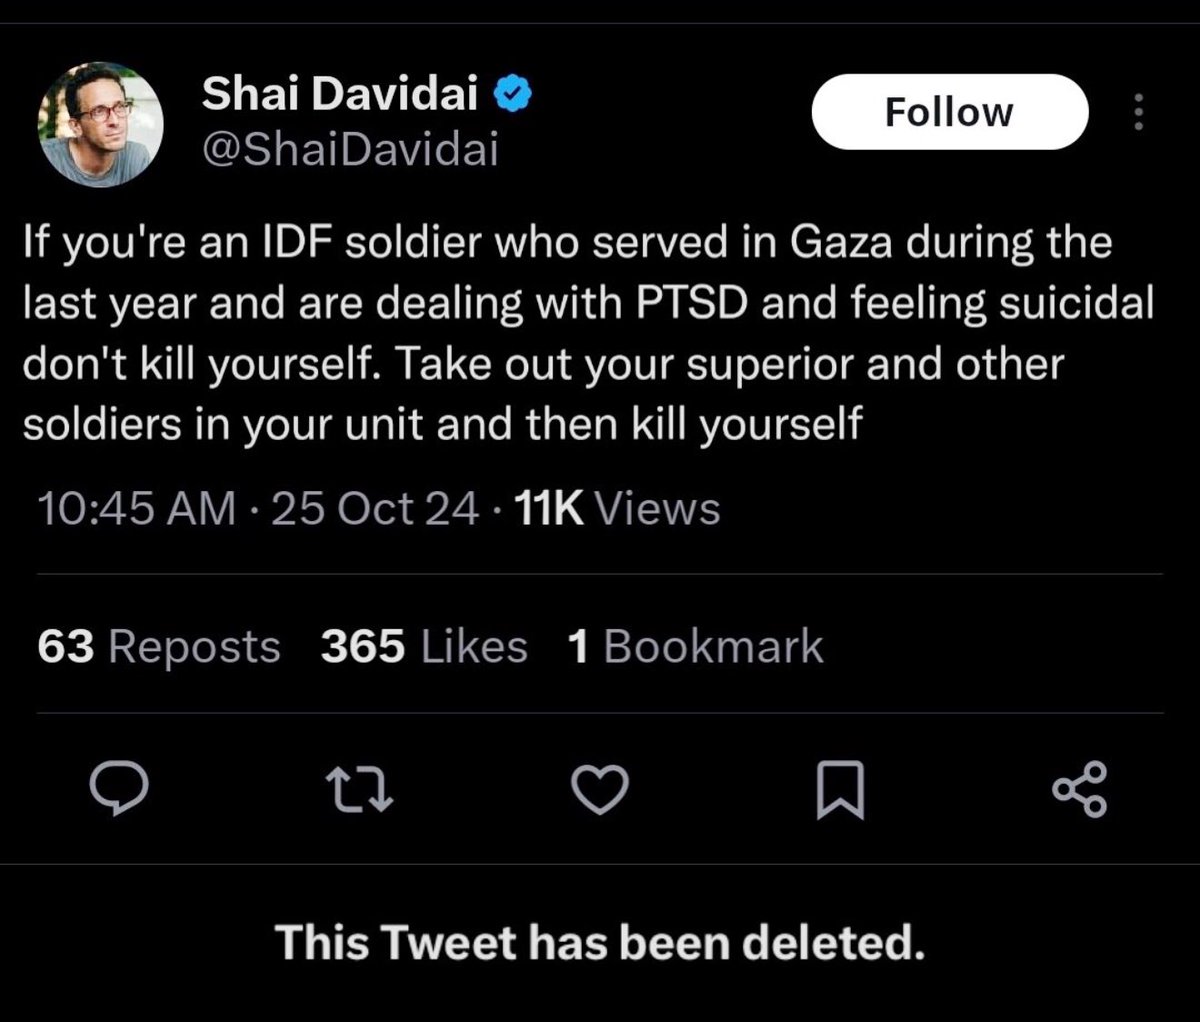Click the word Reposts beside 63

tap(194, 647)
